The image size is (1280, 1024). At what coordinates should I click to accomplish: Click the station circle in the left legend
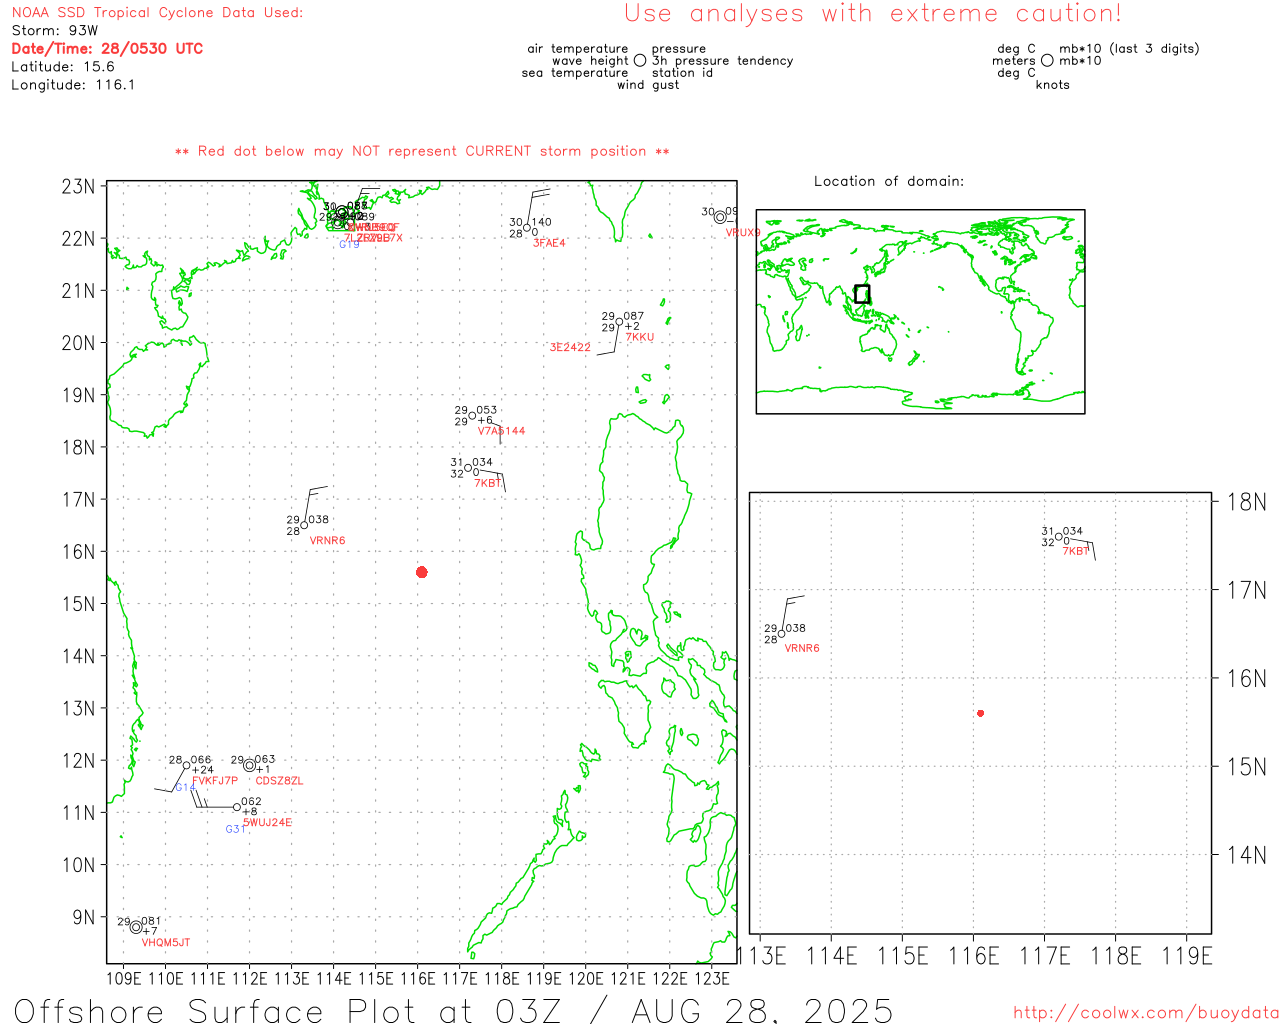(640, 61)
